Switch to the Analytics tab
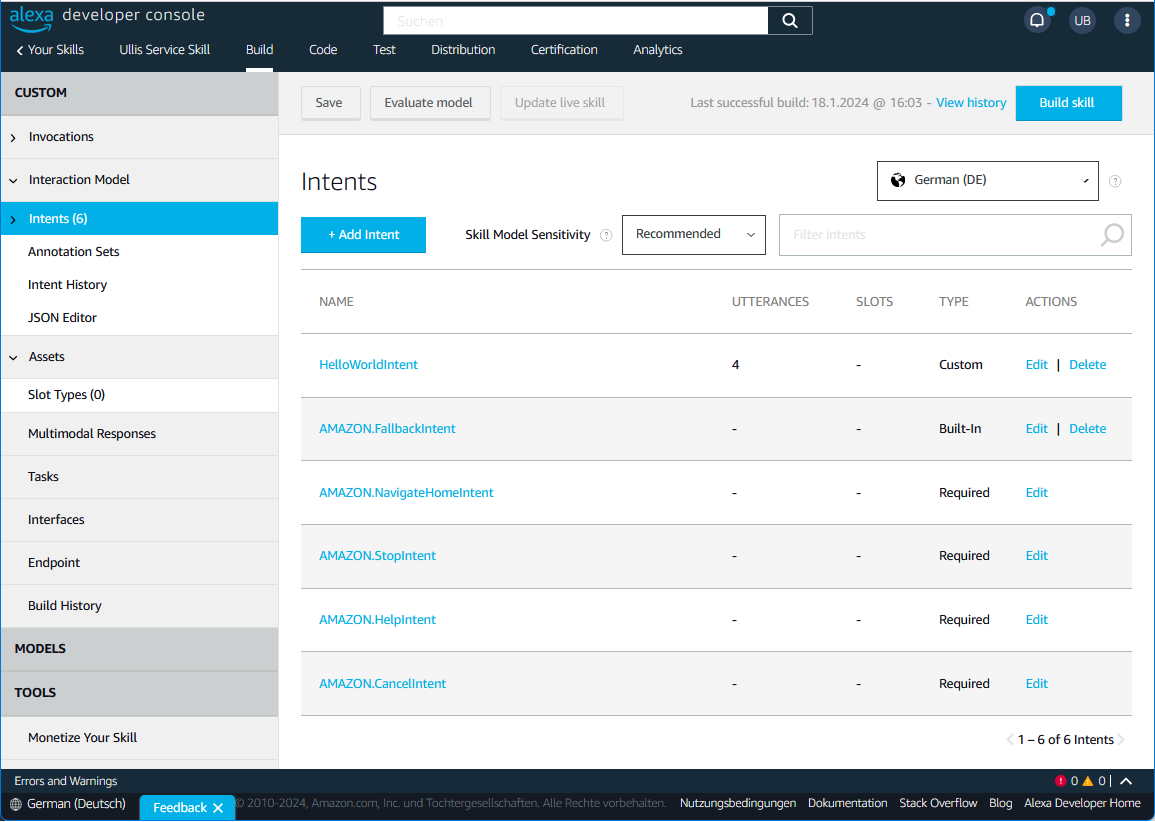This screenshot has width=1155, height=822. (x=657, y=49)
